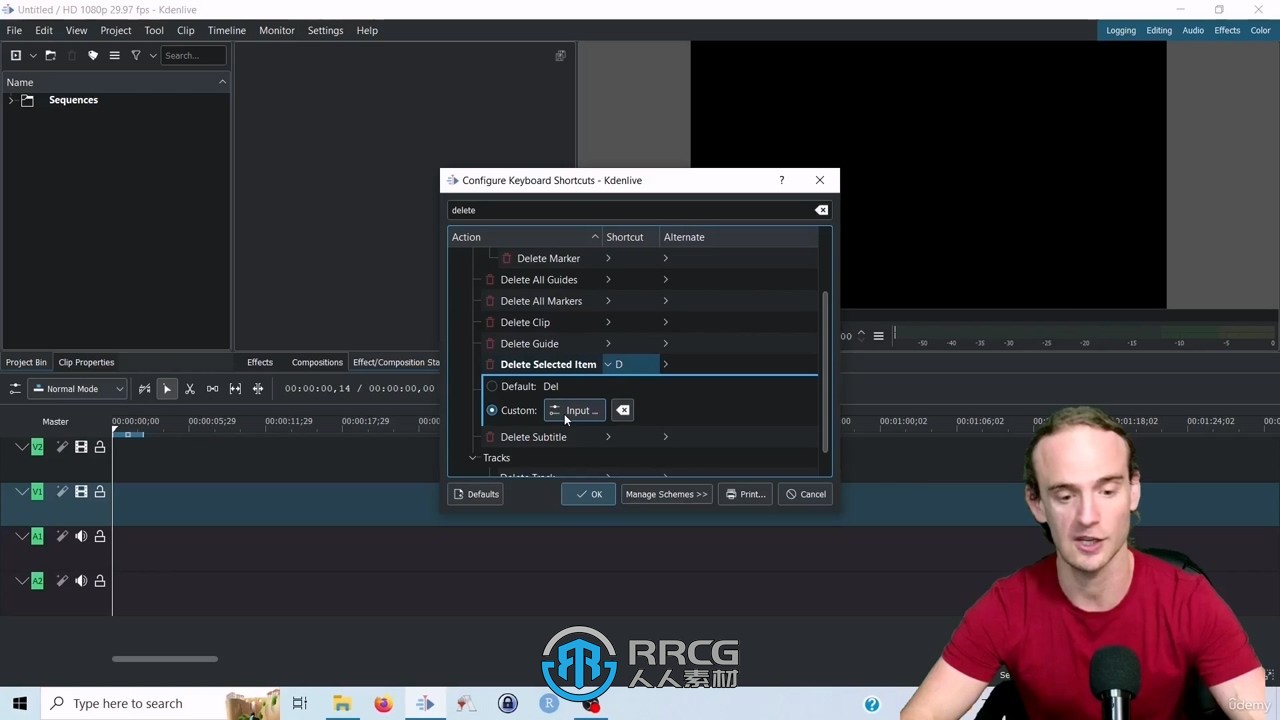Click the tag icon in Project Bin toolbar

pyautogui.click(x=93, y=55)
